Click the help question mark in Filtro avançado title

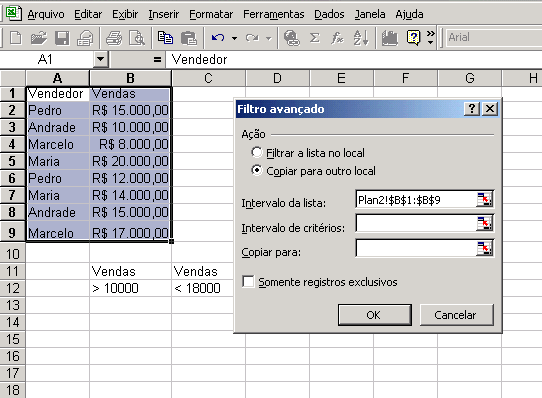coord(471,109)
